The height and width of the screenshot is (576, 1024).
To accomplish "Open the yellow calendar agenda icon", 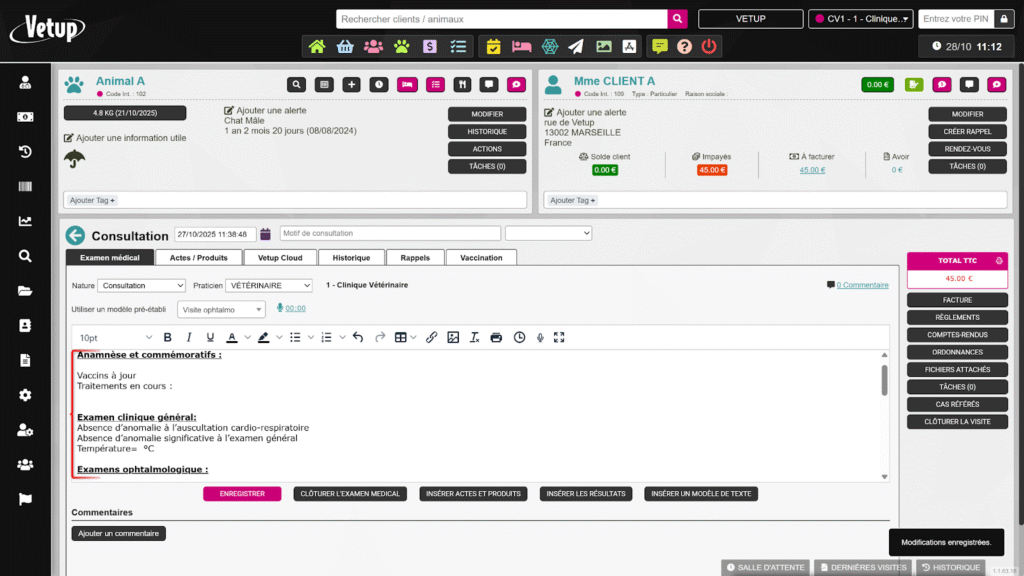I will pos(493,46).
